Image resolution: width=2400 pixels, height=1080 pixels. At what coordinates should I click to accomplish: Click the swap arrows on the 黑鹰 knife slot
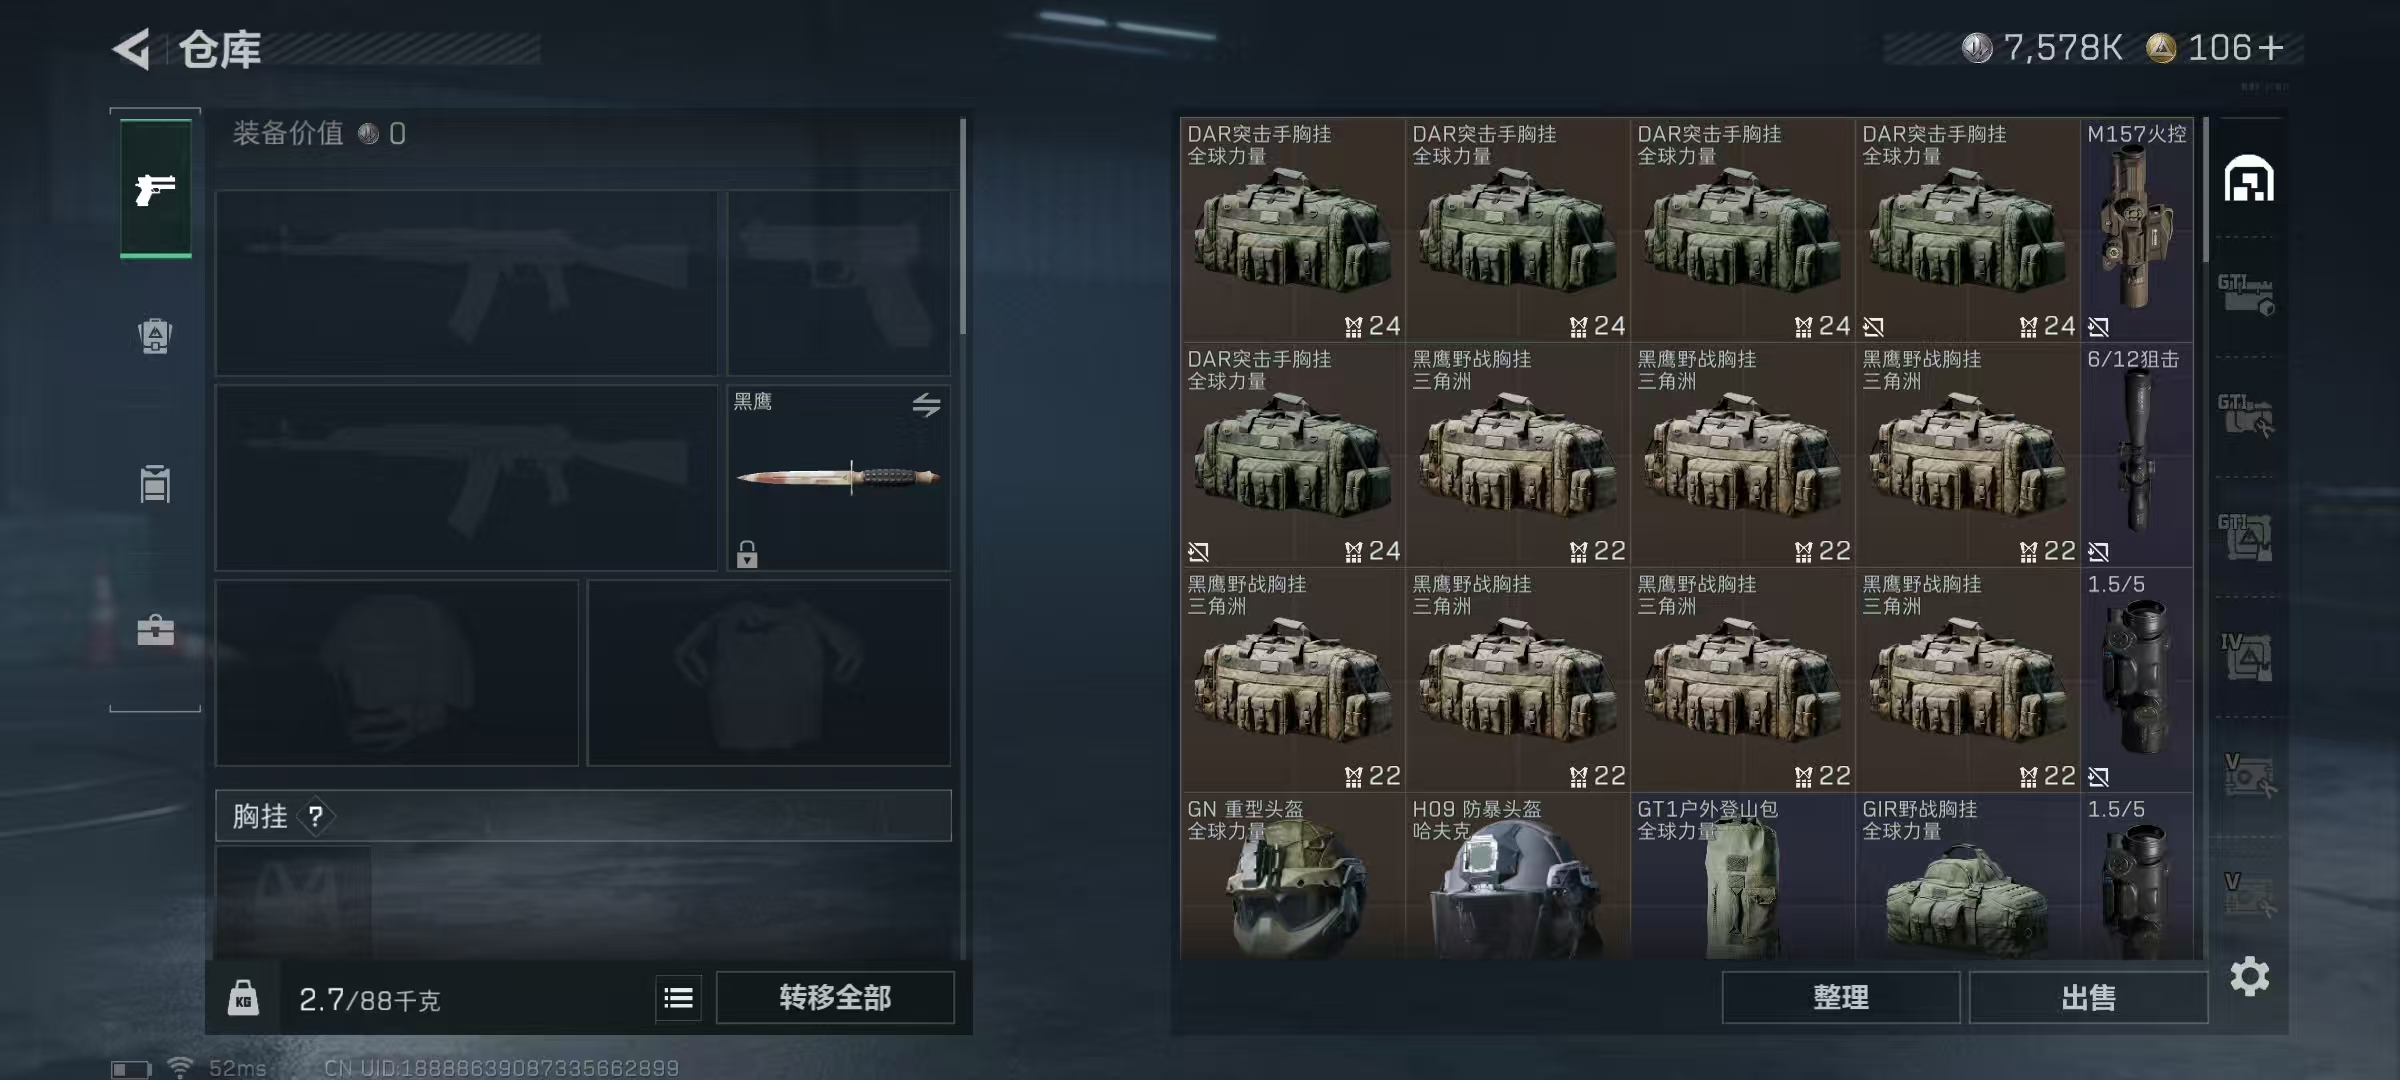pyautogui.click(x=926, y=405)
